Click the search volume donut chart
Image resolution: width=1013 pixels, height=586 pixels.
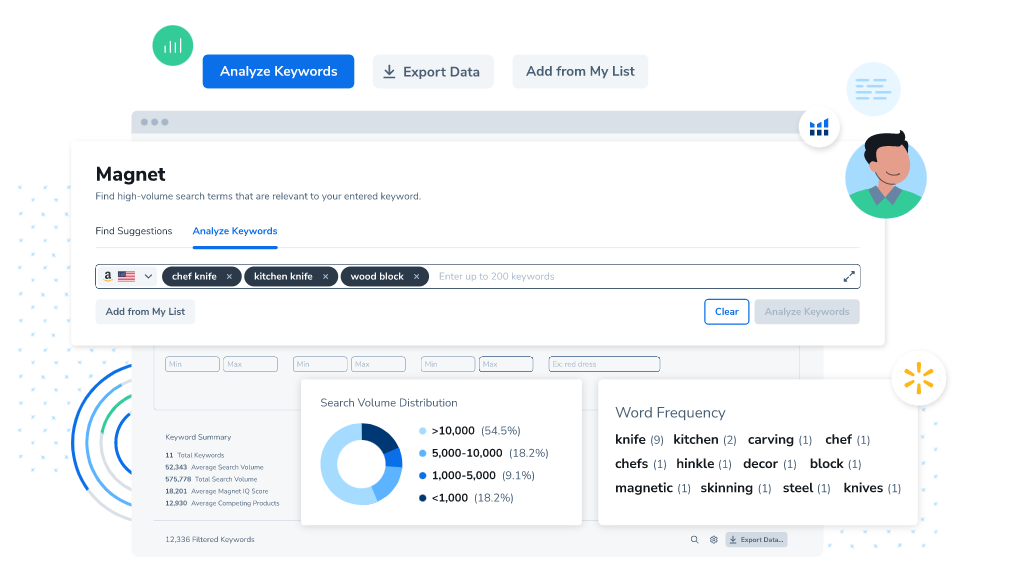click(x=362, y=464)
